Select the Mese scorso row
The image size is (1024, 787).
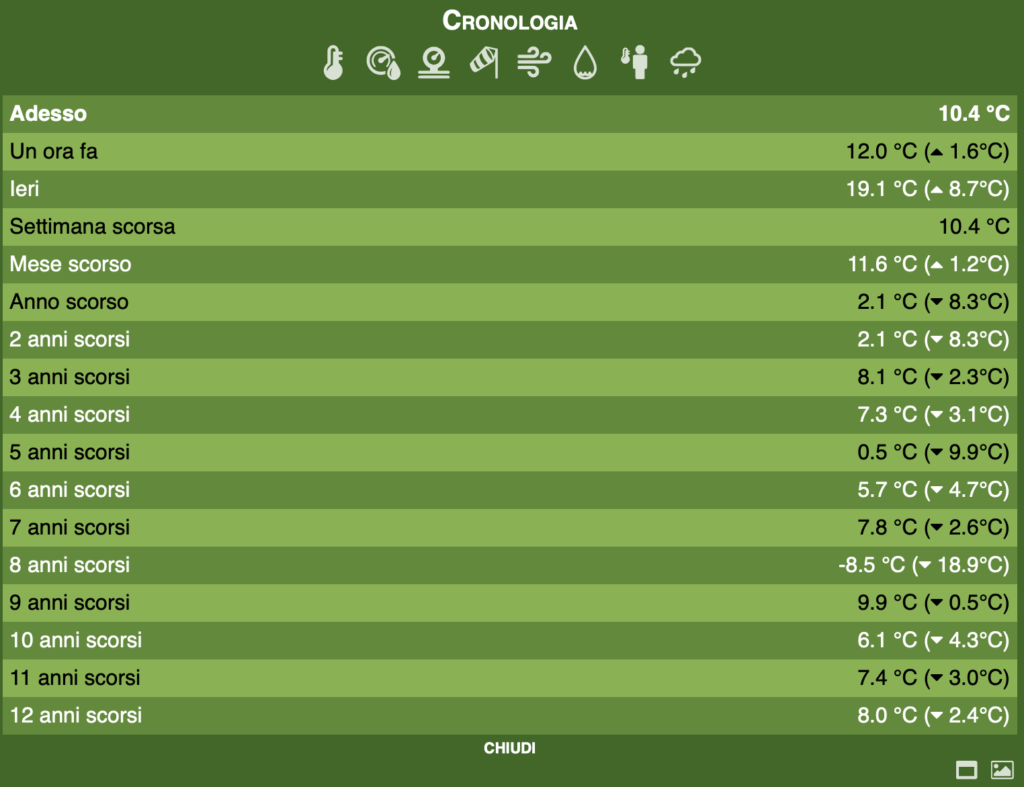[510, 265]
